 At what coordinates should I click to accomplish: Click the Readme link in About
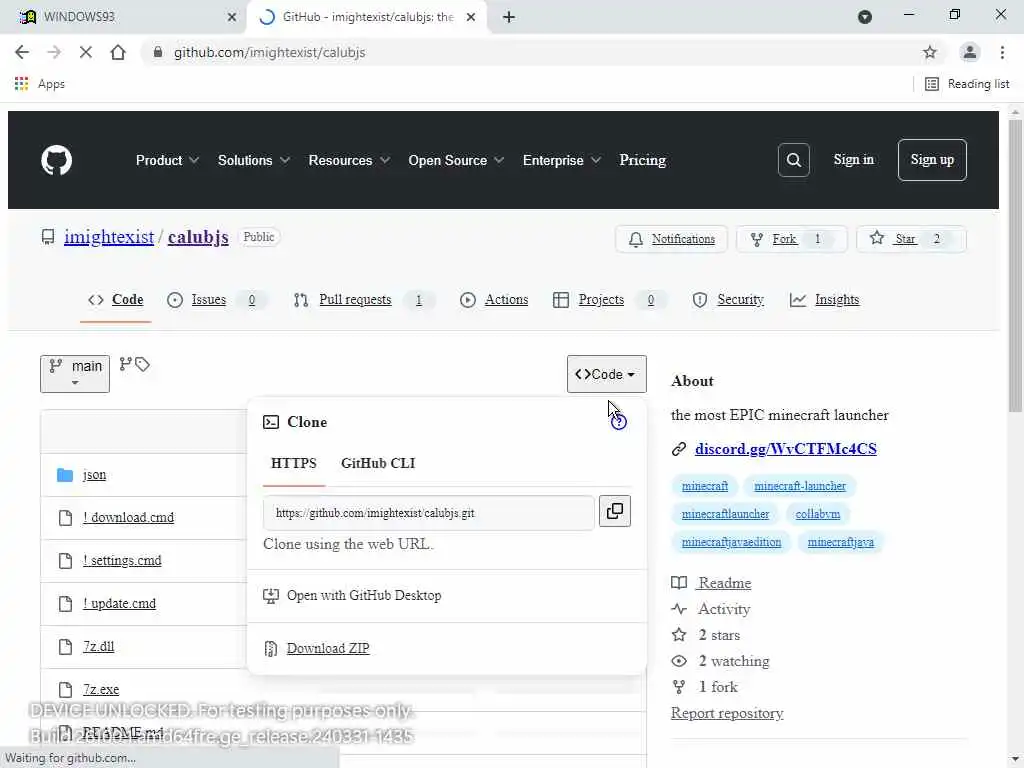(x=724, y=583)
